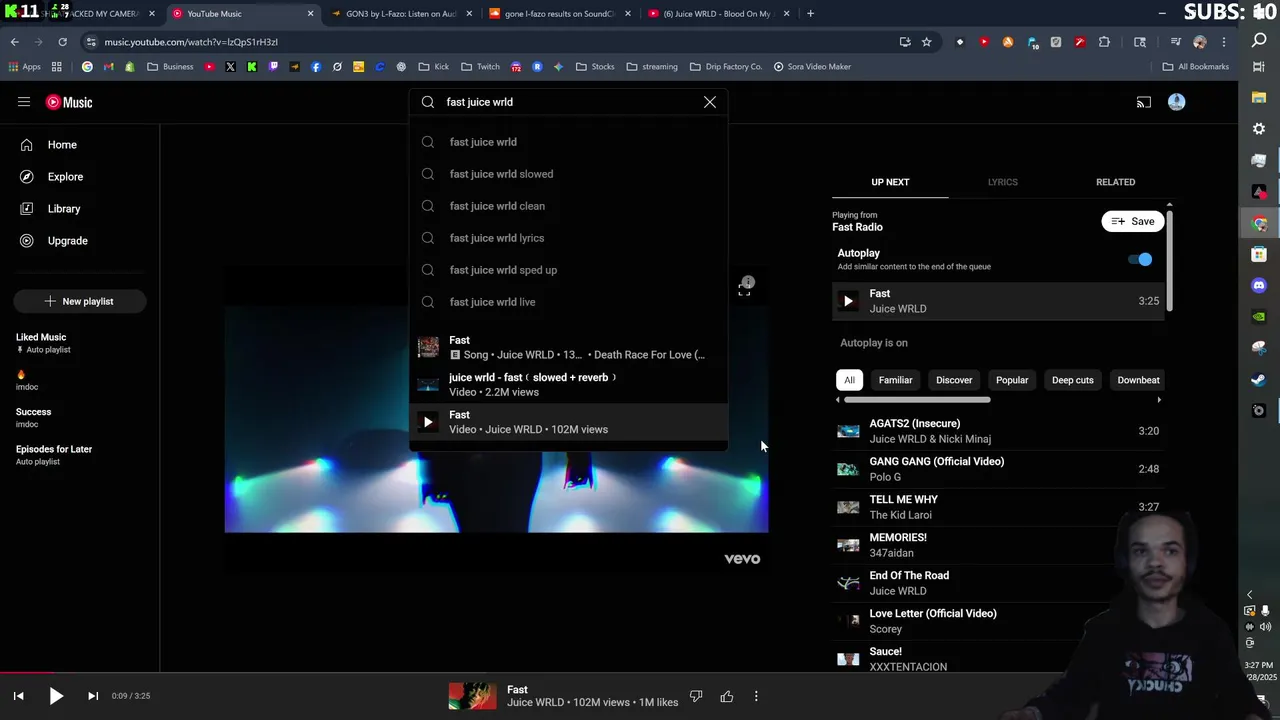Dislike the current song Fast

point(696,696)
